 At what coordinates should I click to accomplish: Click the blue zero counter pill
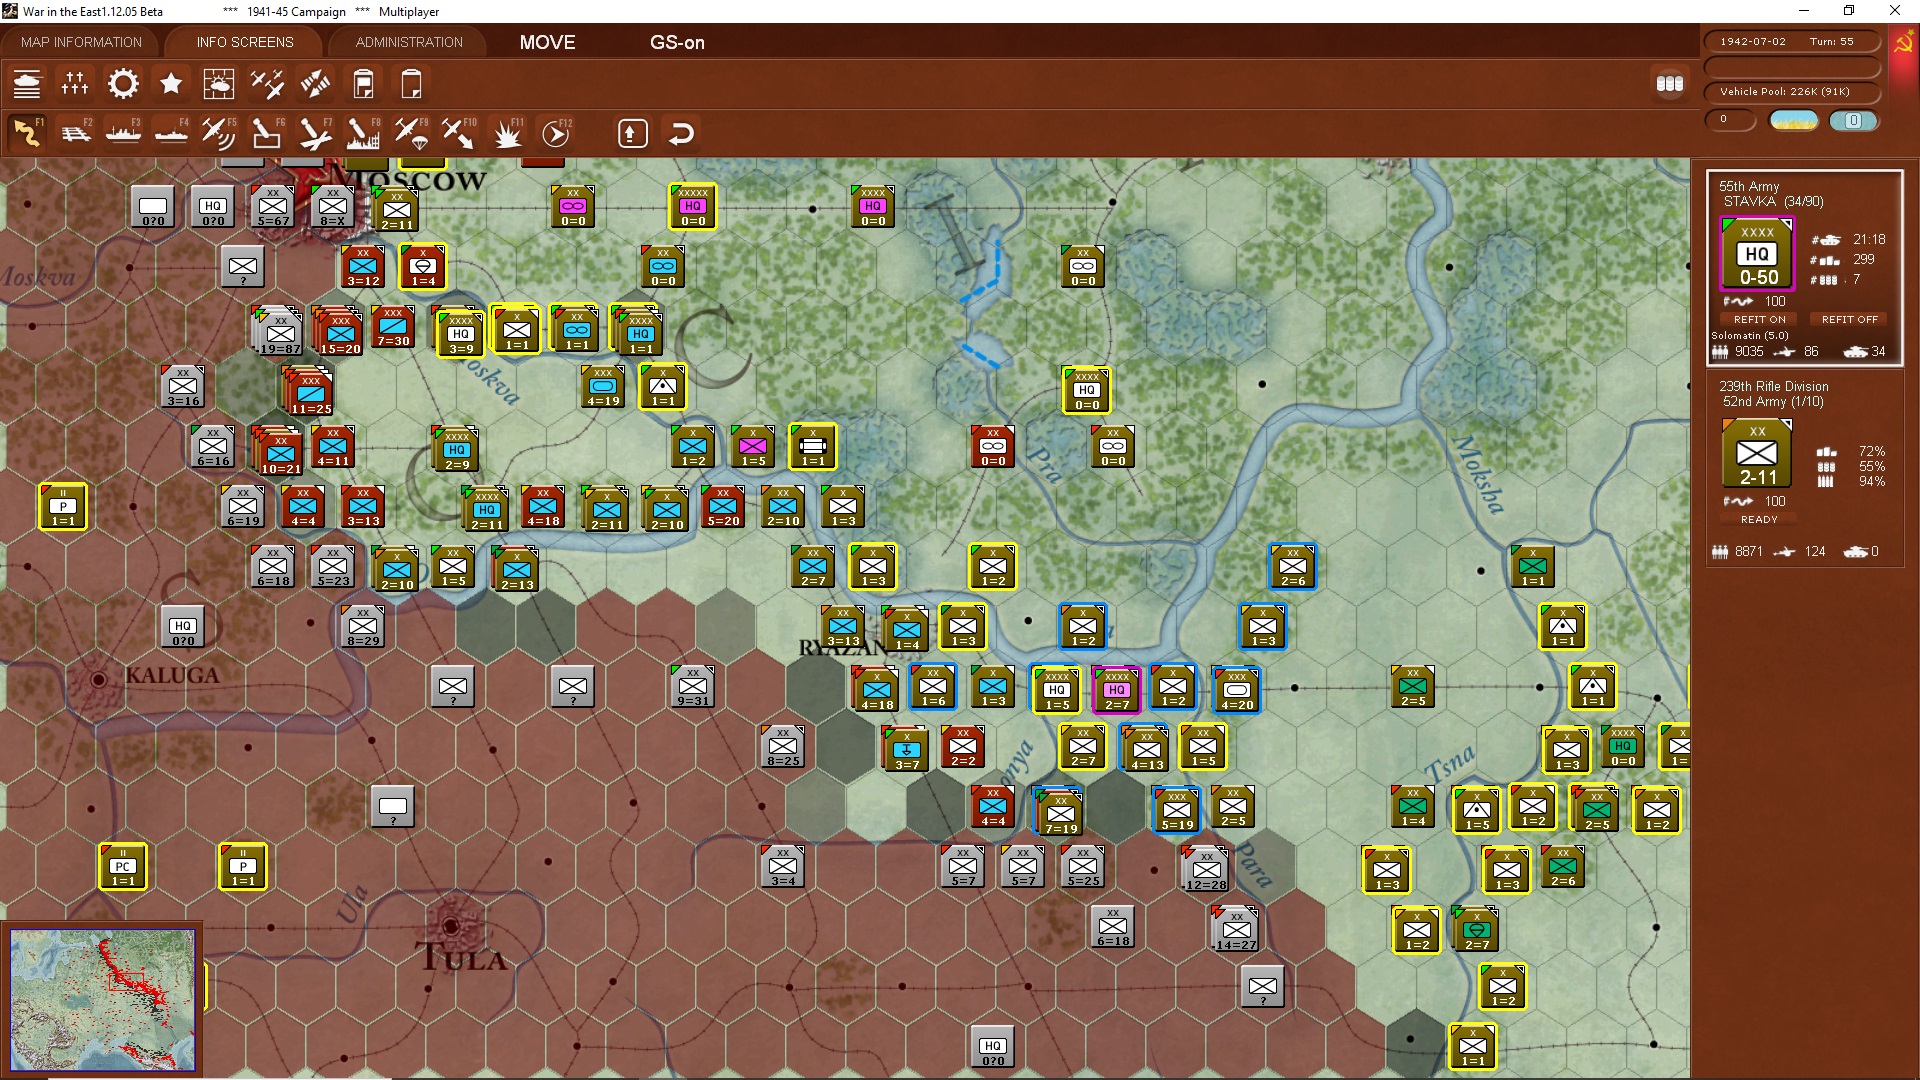click(1853, 120)
